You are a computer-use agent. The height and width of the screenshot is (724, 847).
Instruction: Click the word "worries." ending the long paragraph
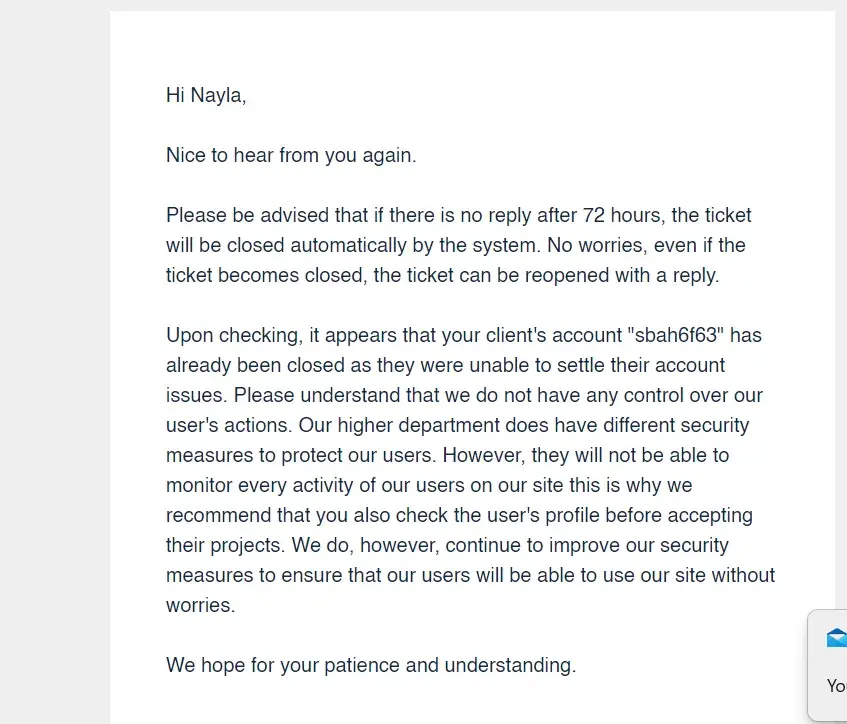(x=200, y=605)
